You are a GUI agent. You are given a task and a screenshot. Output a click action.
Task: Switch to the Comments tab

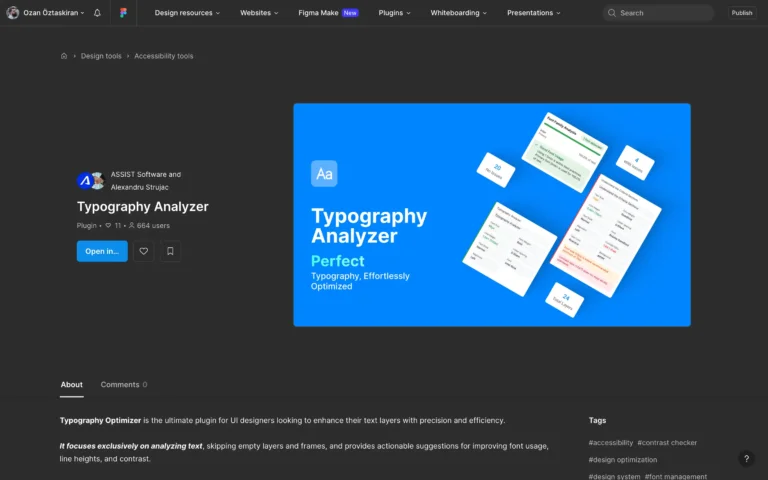tap(124, 385)
